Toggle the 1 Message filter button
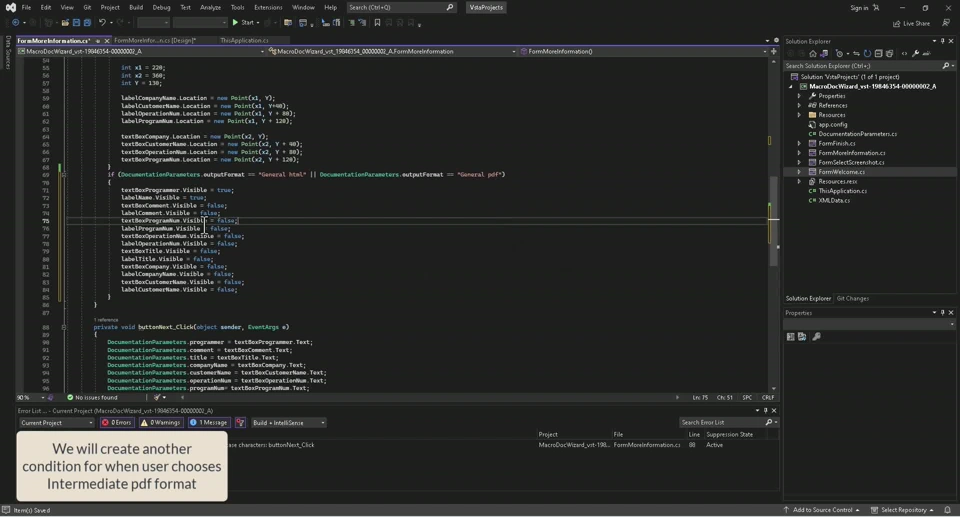 tap(209, 423)
